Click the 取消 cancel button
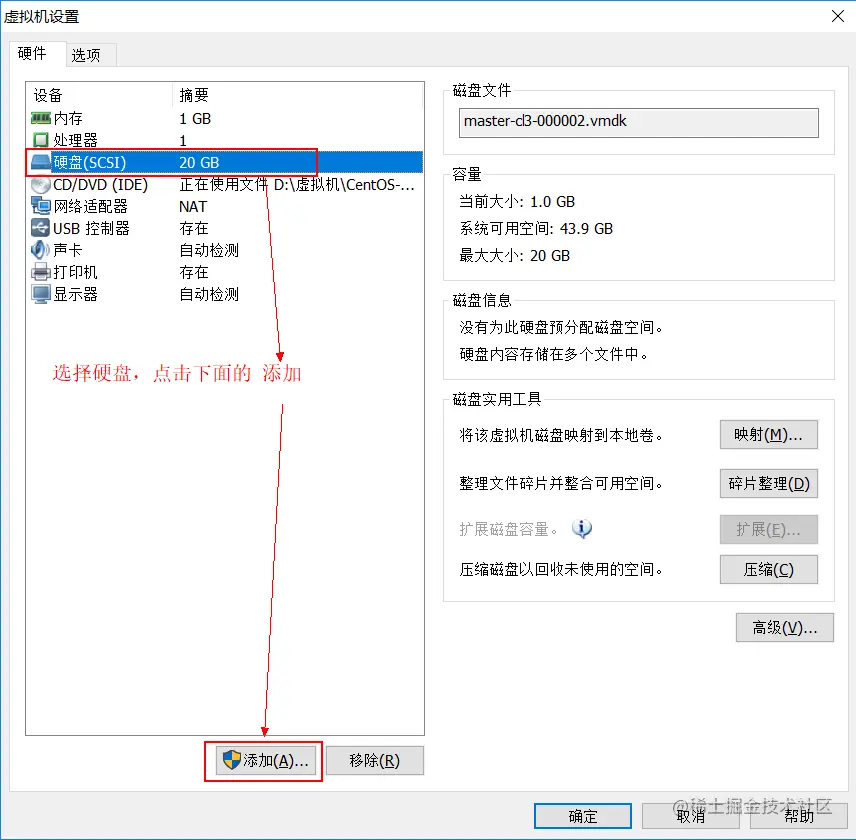The height and width of the screenshot is (840, 856). click(691, 816)
